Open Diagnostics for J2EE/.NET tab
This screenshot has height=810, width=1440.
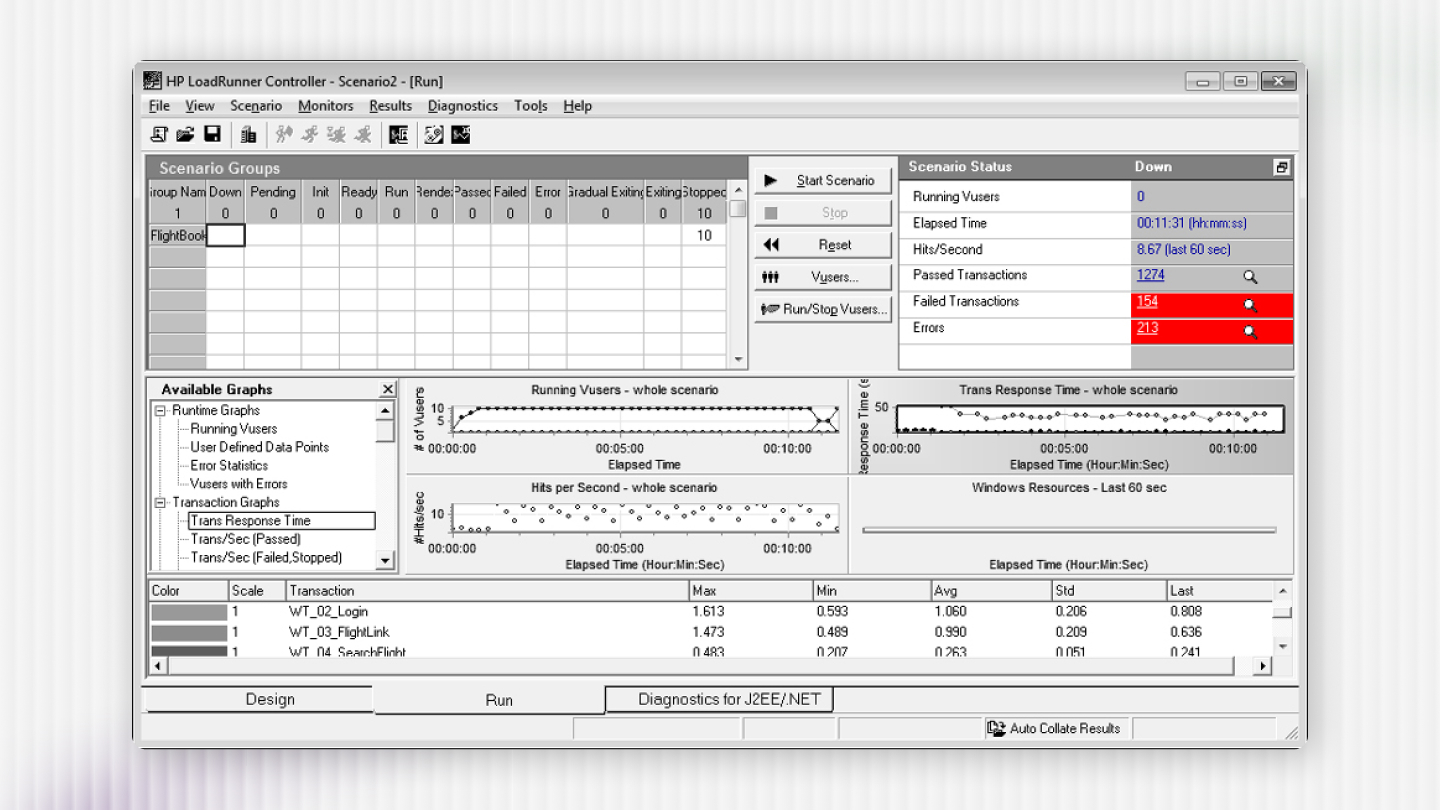tap(720, 699)
